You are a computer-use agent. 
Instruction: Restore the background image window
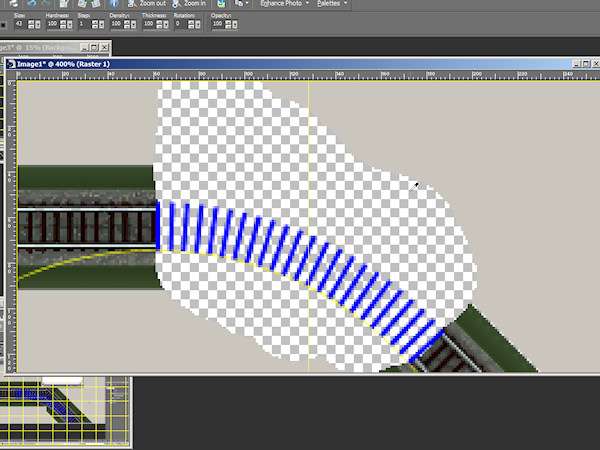click(x=93, y=47)
